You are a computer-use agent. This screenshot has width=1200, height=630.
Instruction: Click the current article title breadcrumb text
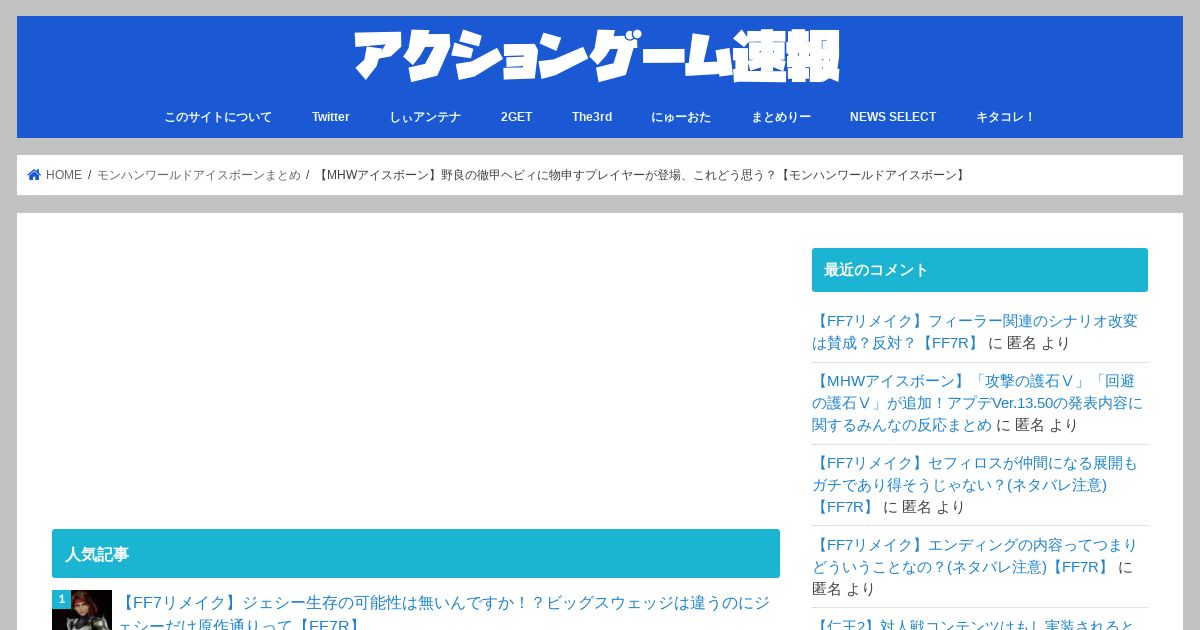point(642,175)
